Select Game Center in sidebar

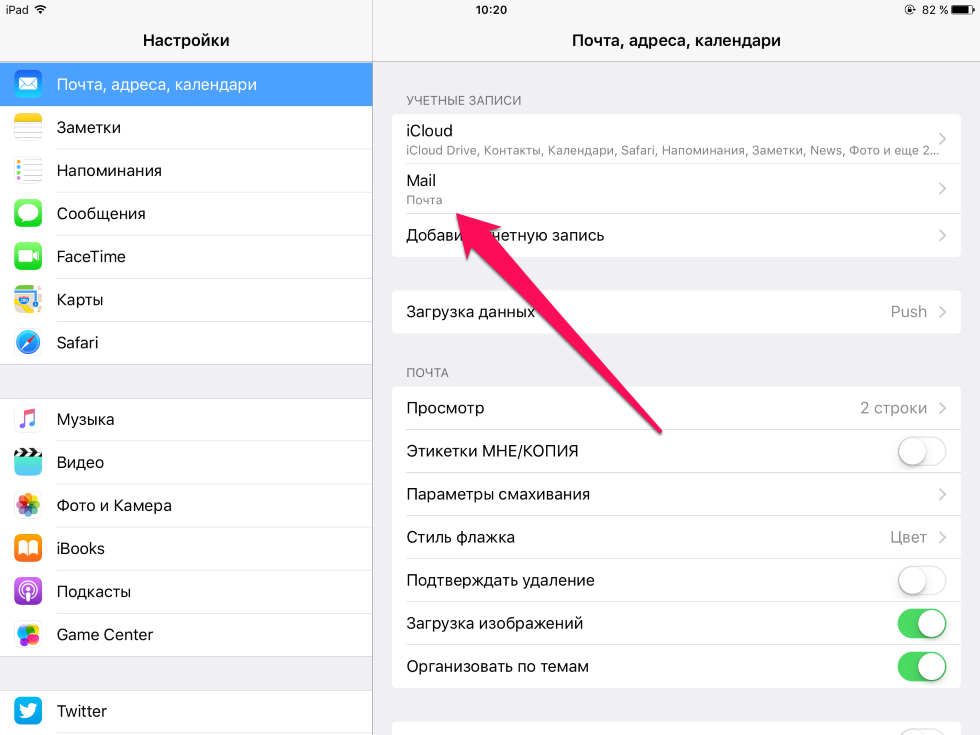[186, 635]
